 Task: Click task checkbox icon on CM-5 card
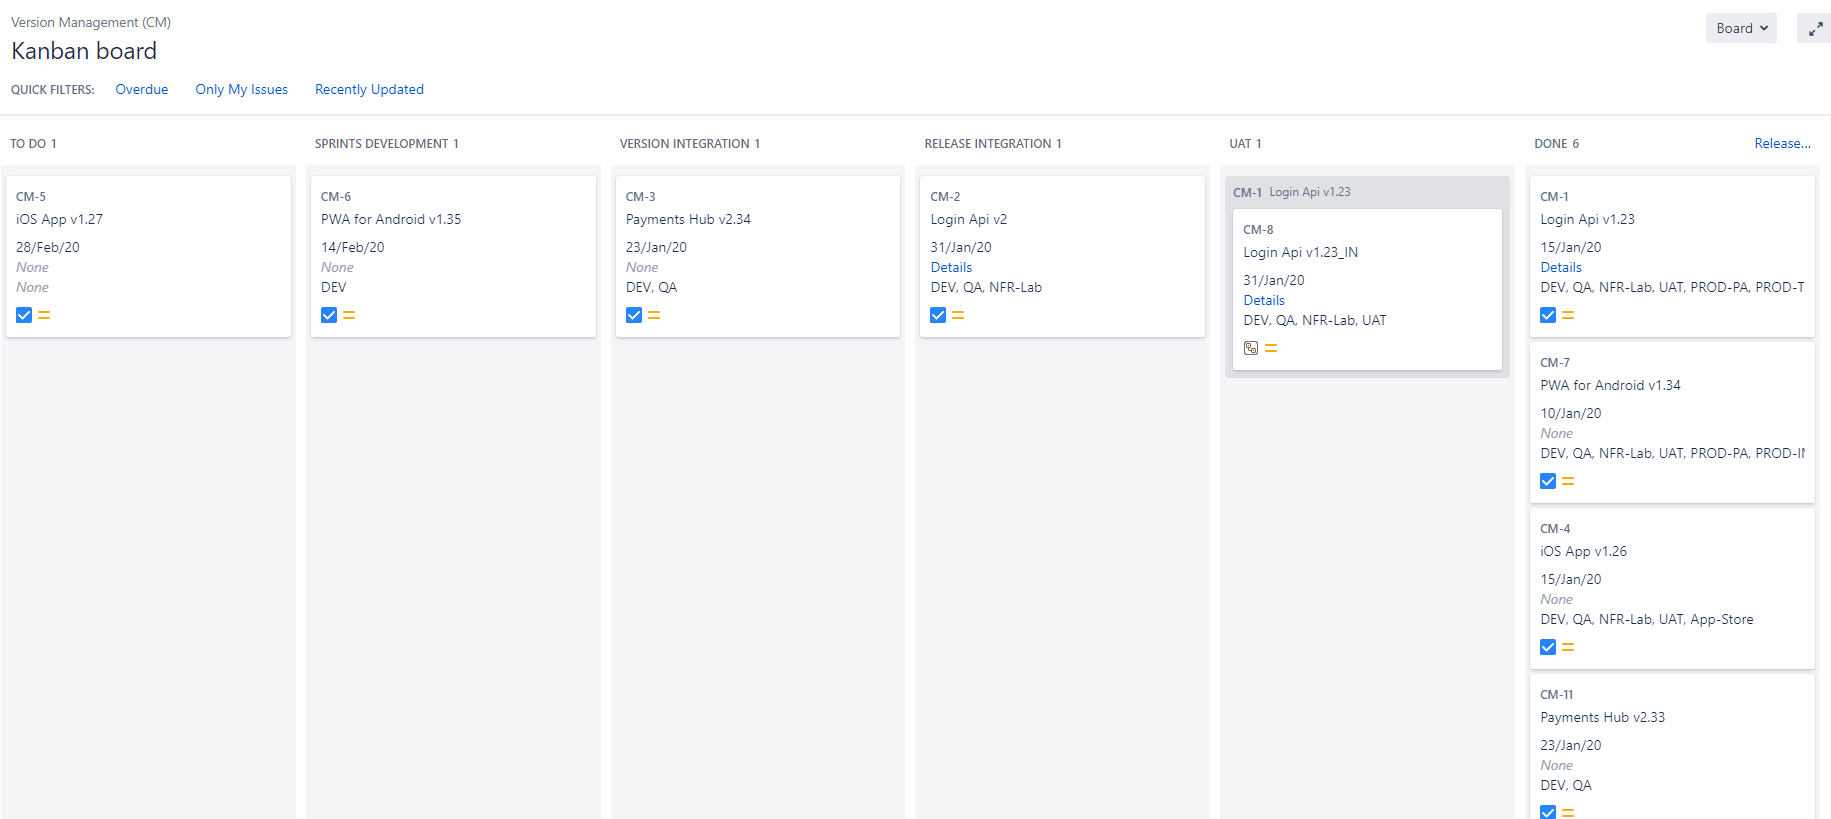click(24, 315)
